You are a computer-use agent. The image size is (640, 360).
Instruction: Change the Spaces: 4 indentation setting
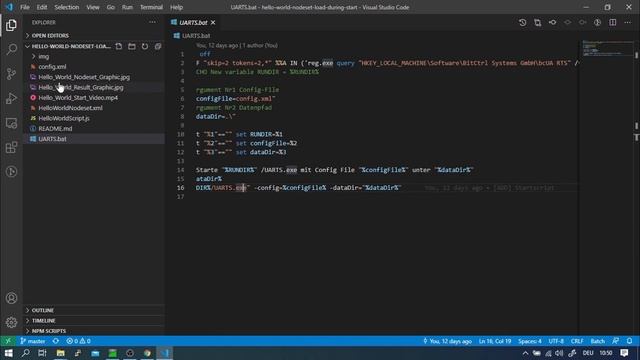530,341
